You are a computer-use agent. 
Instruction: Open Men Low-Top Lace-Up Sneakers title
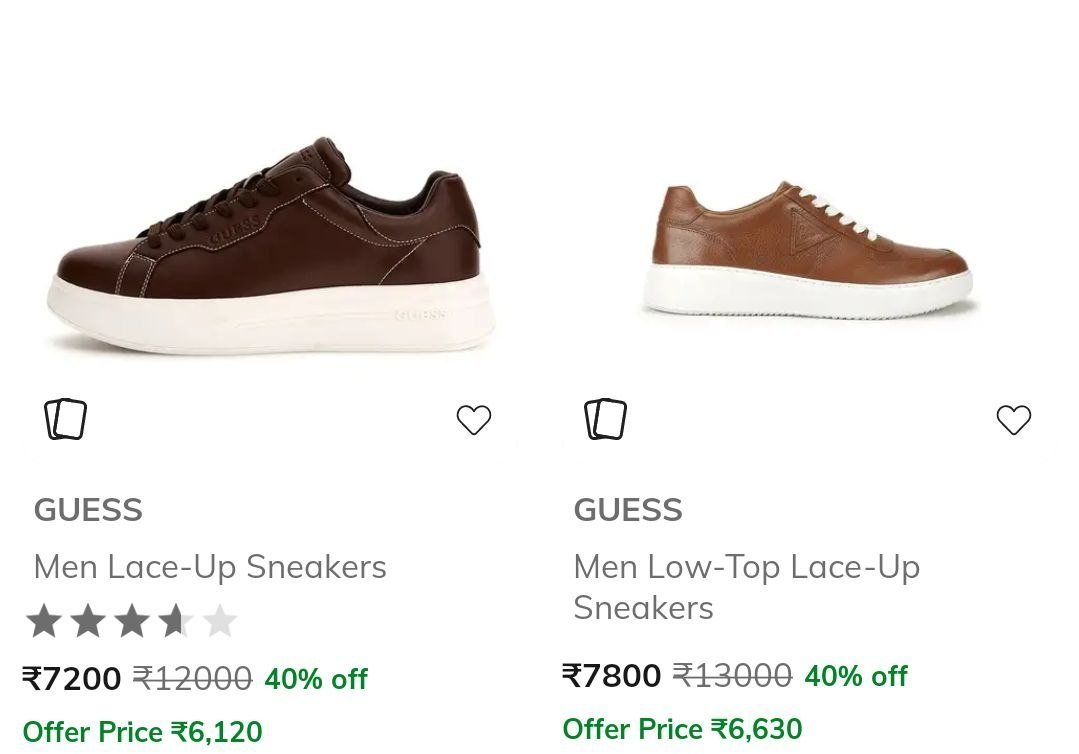[x=747, y=587]
